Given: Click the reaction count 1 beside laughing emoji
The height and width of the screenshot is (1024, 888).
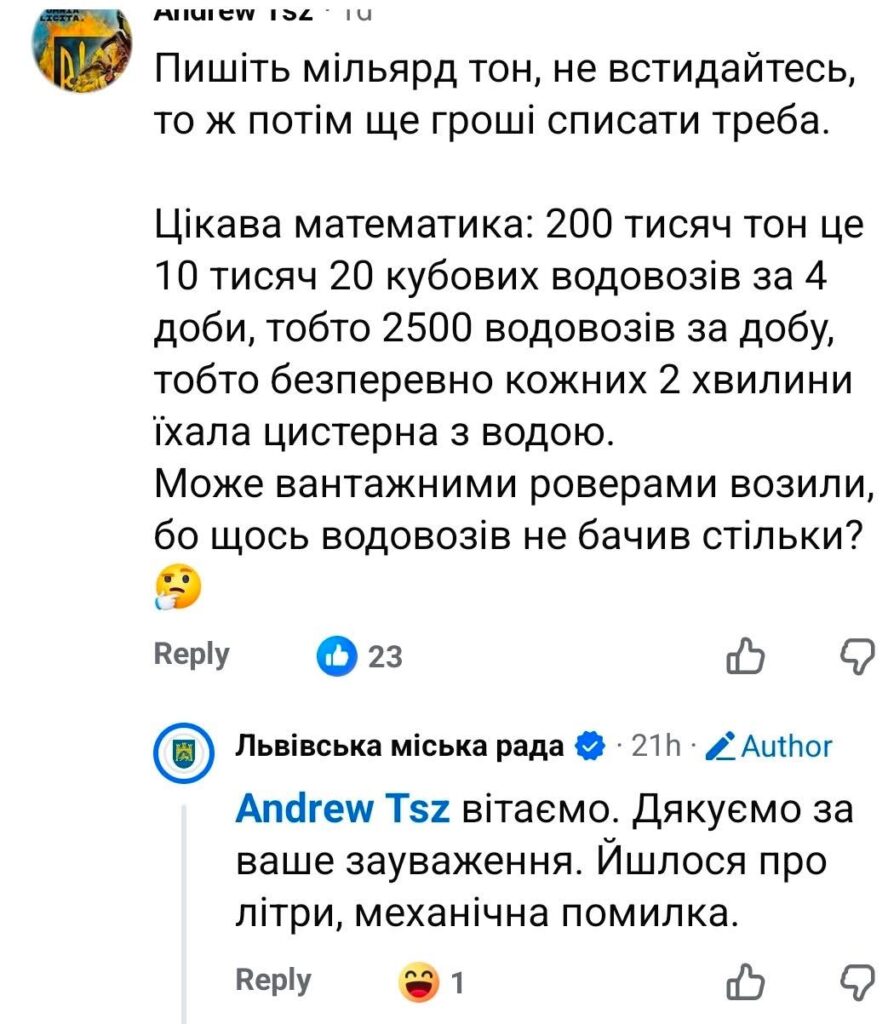Looking at the screenshot, I should [x=457, y=981].
